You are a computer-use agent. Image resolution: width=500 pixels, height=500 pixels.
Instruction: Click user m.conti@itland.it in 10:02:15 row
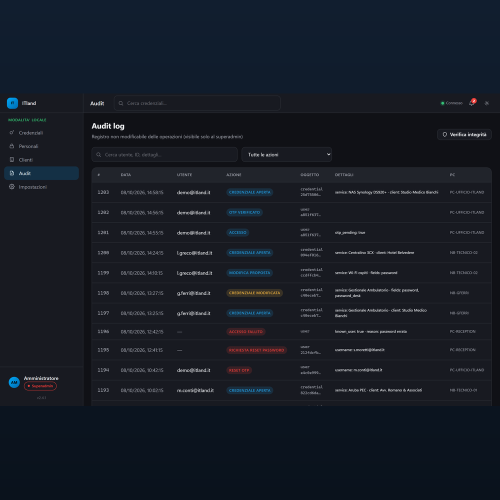pos(195,390)
